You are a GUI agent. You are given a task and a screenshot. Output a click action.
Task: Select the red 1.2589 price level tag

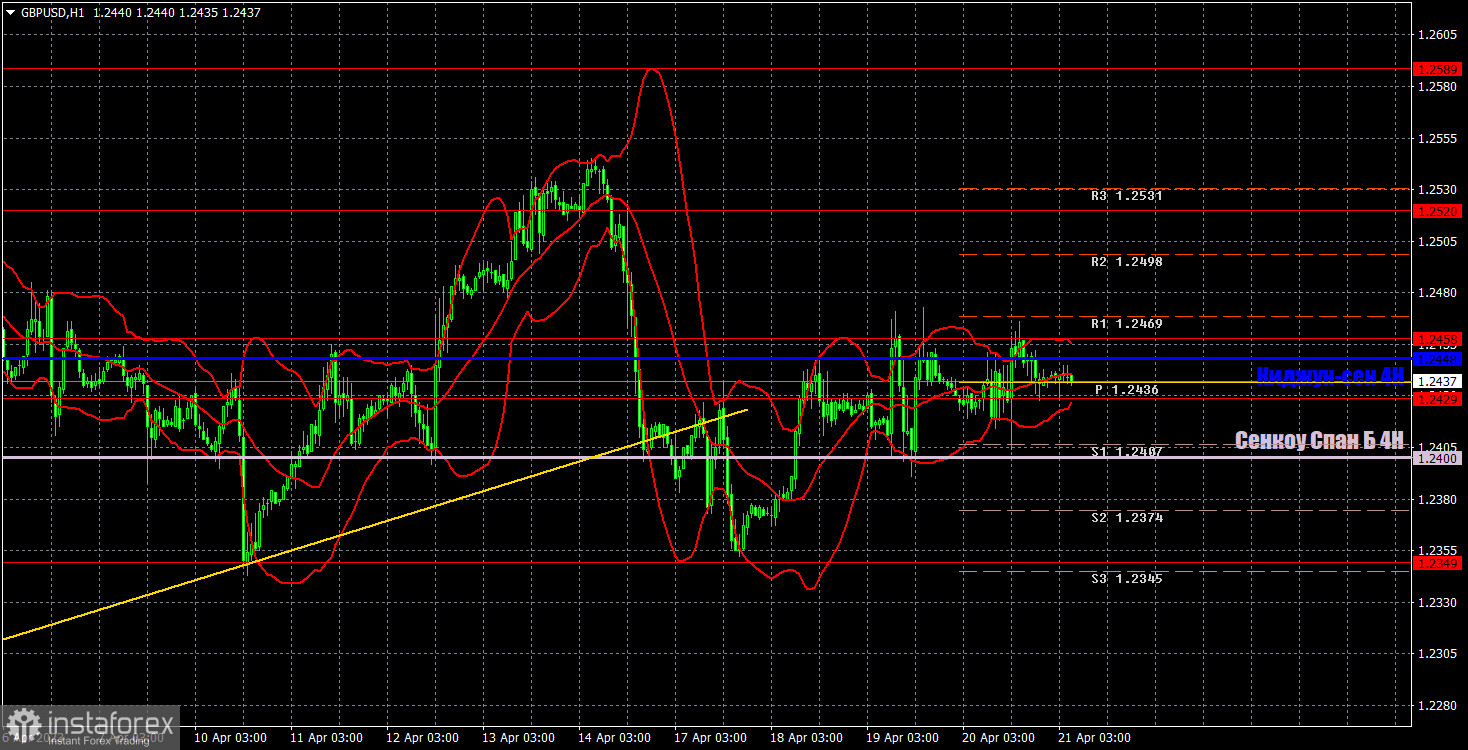click(1438, 69)
